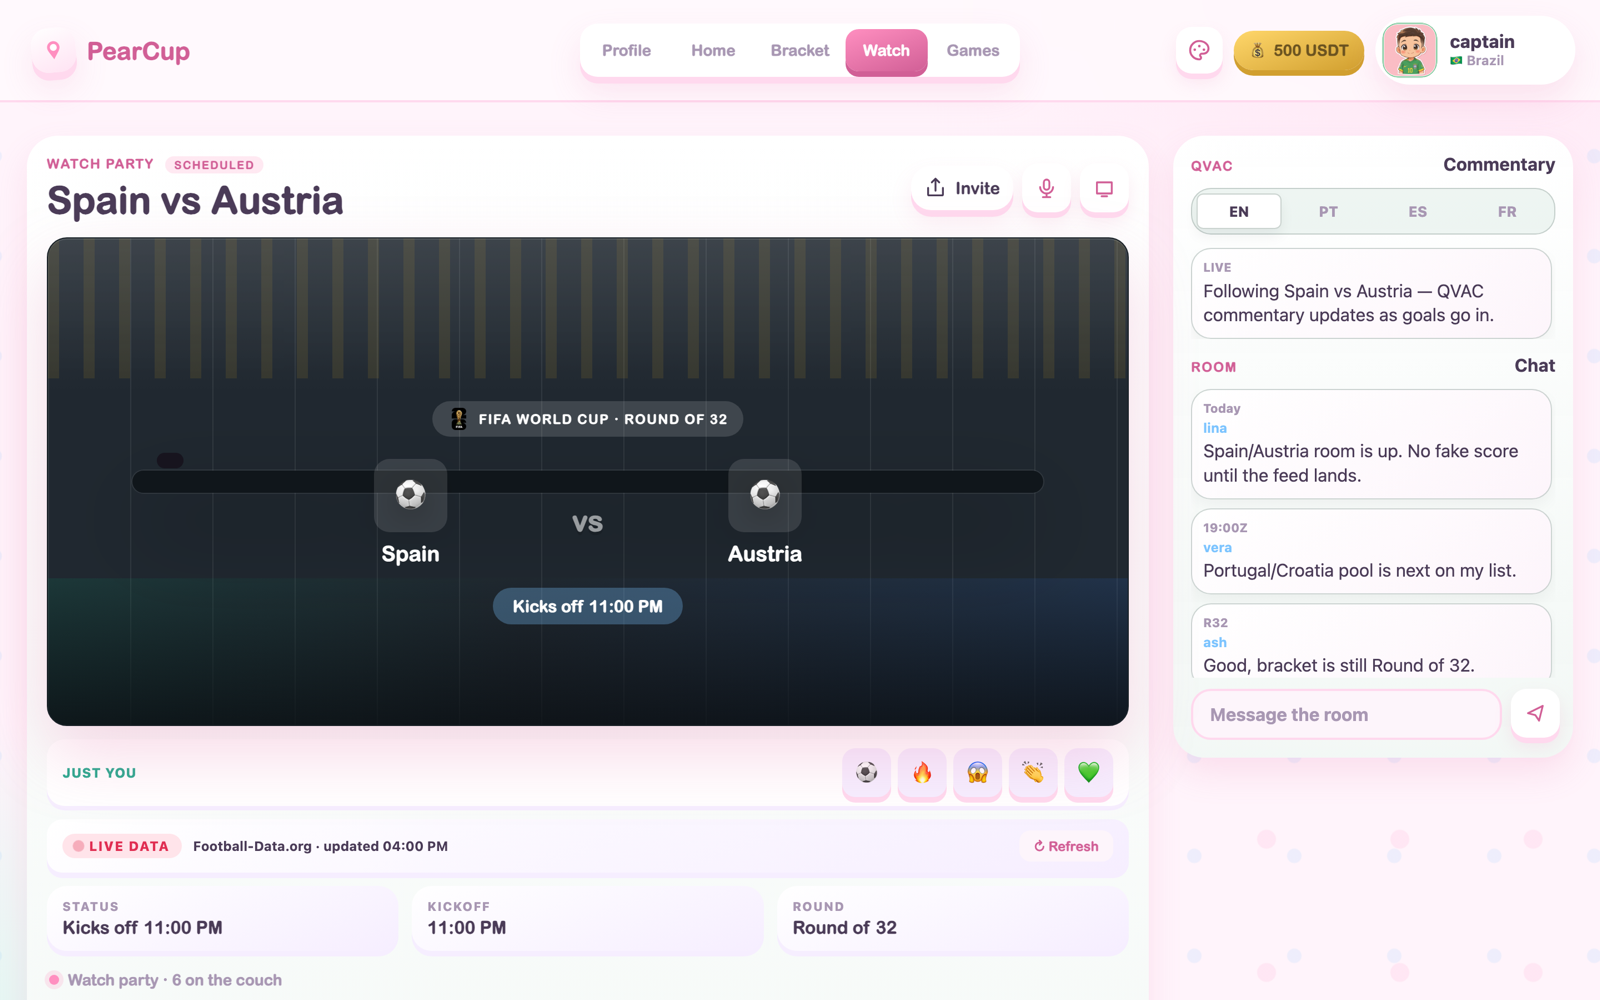The width and height of the screenshot is (1600, 1000).
Task: Click the ash chat message
Action: [1371, 642]
